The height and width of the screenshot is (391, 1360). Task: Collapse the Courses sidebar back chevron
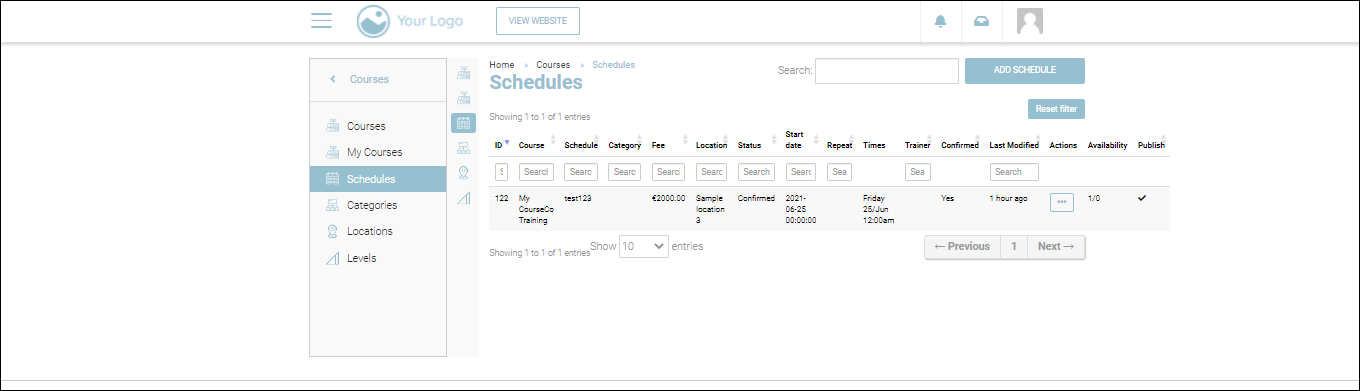point(333,79)
